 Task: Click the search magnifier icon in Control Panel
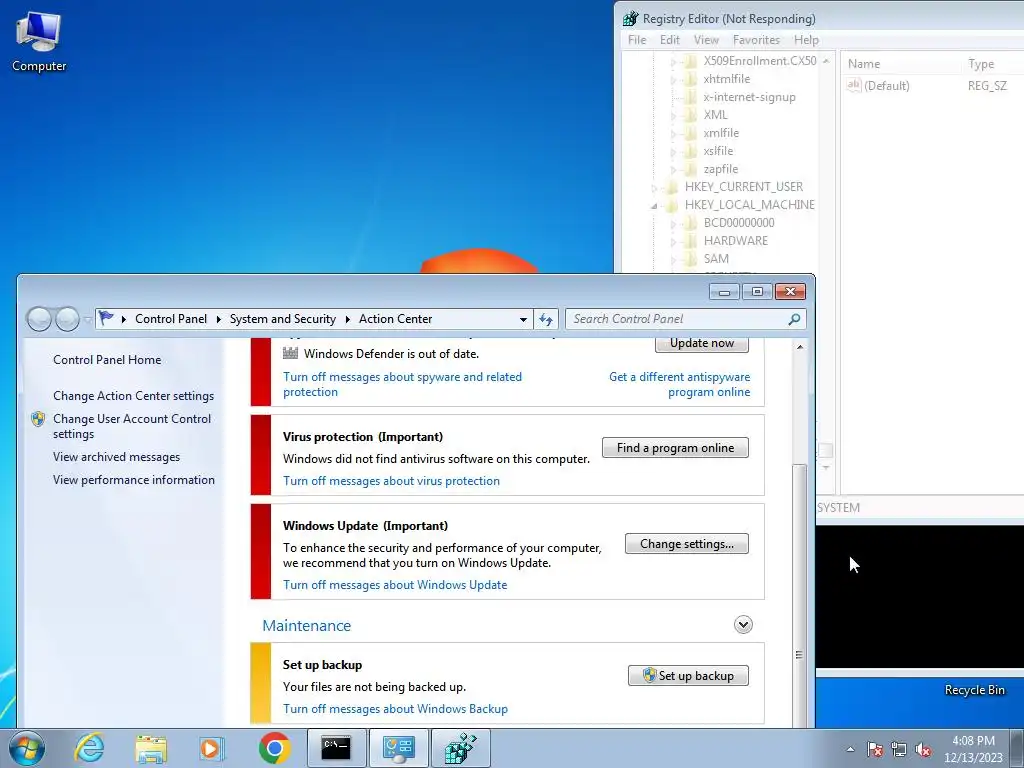[794, 319]
